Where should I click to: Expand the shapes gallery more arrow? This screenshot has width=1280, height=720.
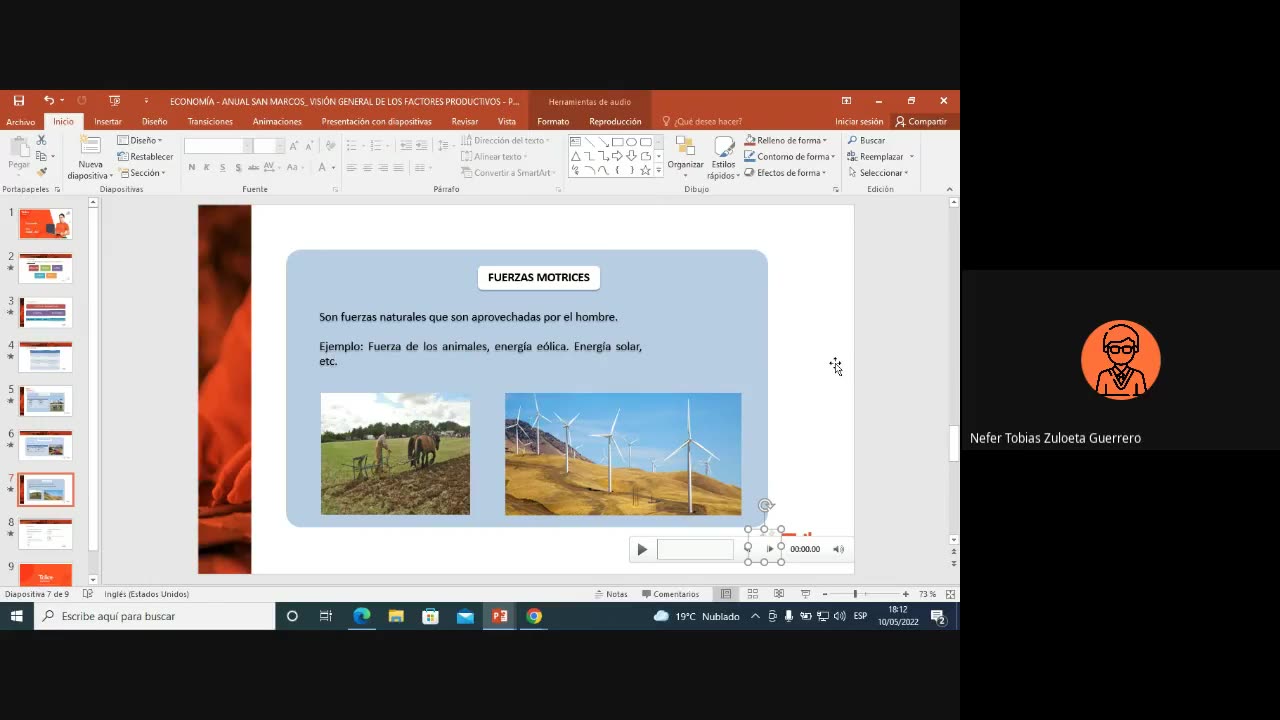click(x=658, y=171)
